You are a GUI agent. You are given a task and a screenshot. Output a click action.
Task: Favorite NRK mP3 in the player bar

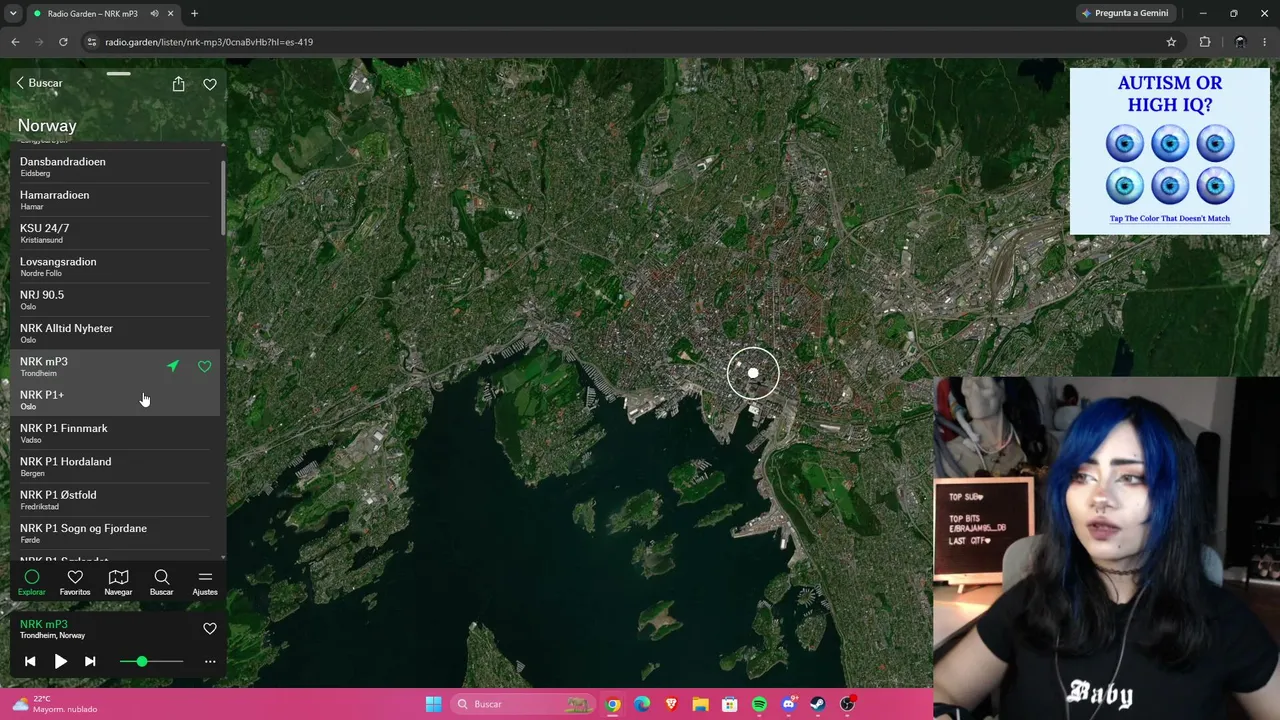tap(210, 629)
